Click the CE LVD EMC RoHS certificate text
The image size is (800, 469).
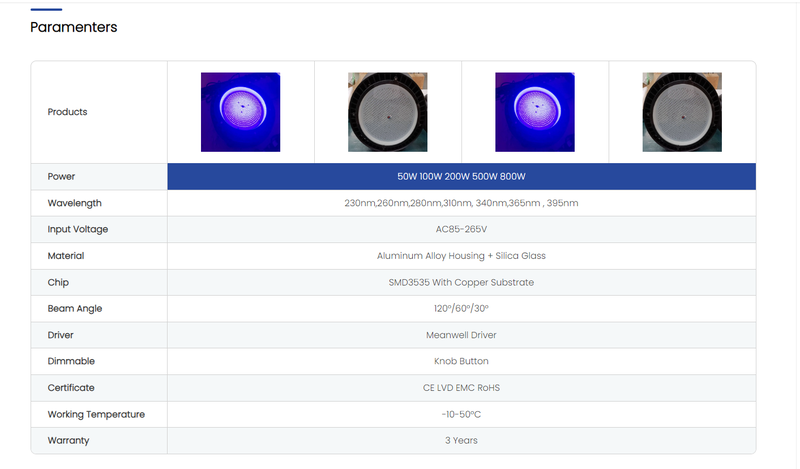click(461, 387)
